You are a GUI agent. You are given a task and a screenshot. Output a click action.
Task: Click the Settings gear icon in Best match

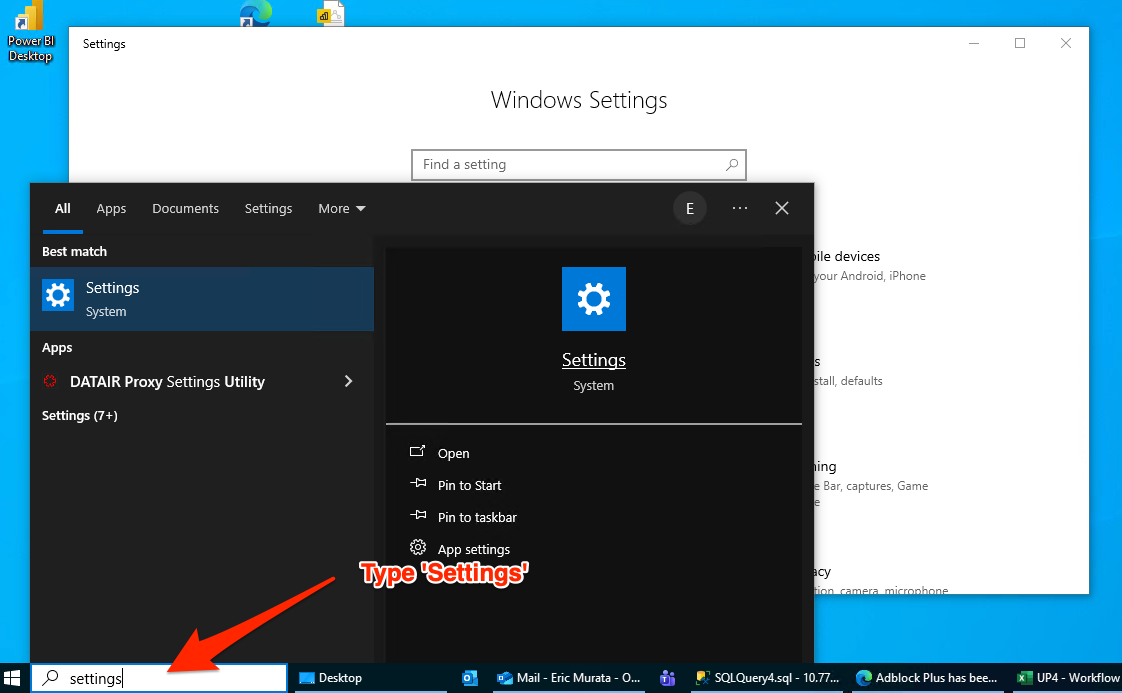click(x=58, y=295)
